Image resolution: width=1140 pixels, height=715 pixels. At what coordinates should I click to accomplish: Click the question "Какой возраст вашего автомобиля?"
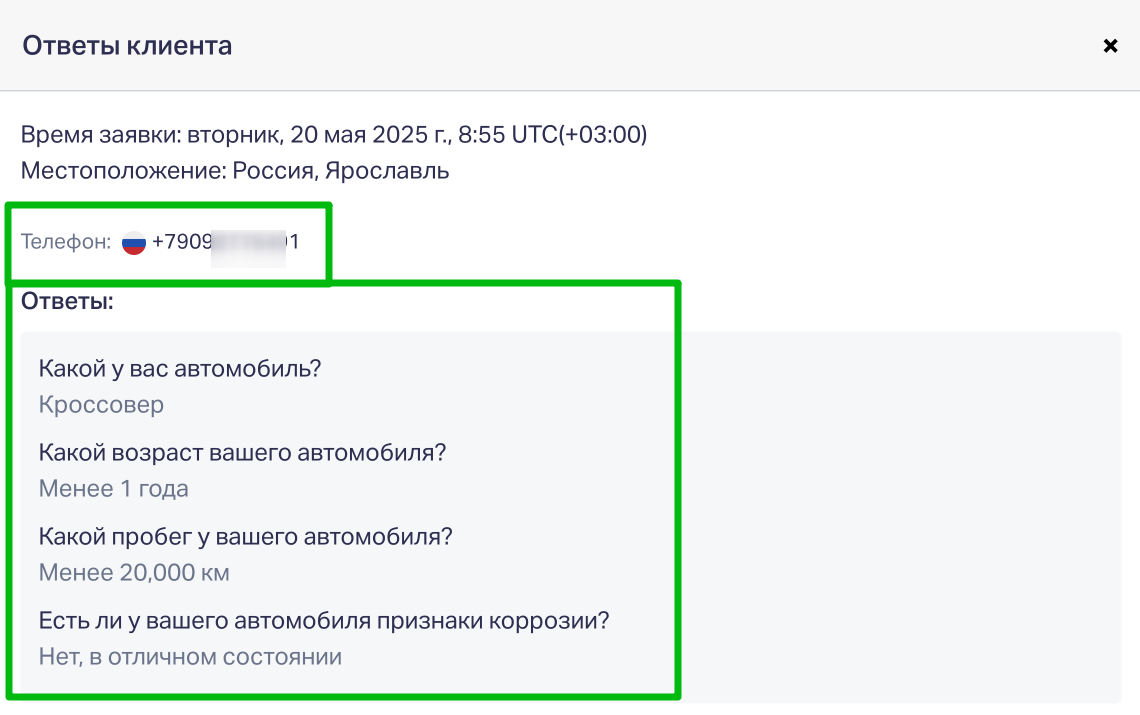(242, 452)
